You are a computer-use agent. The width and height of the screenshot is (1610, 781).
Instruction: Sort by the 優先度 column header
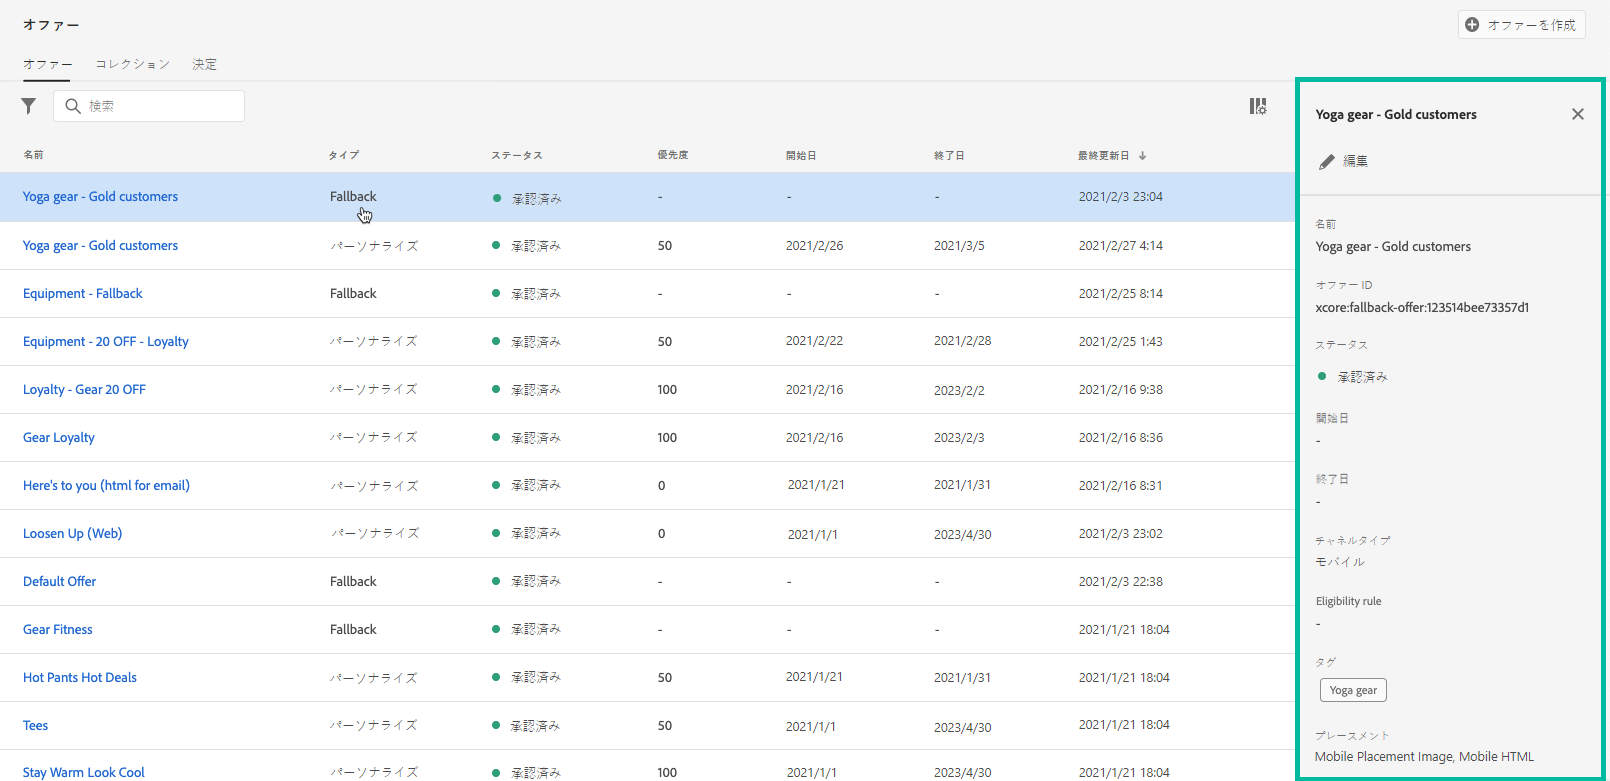(673, 155)
